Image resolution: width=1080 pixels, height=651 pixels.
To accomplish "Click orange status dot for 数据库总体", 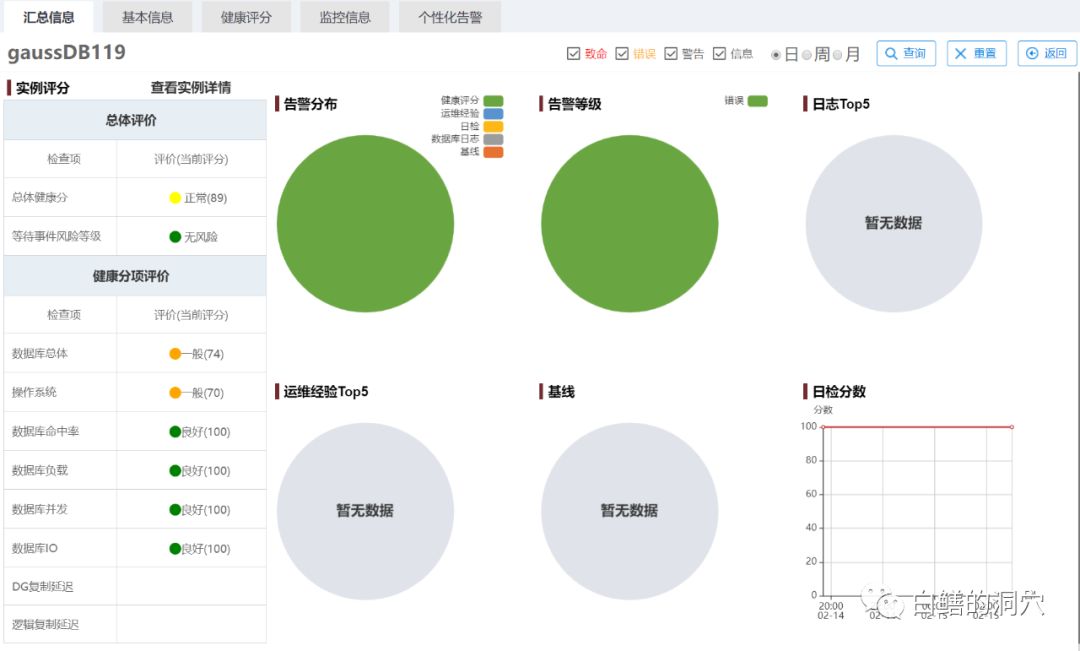I will pyautogui.click(x=175, y=353).
